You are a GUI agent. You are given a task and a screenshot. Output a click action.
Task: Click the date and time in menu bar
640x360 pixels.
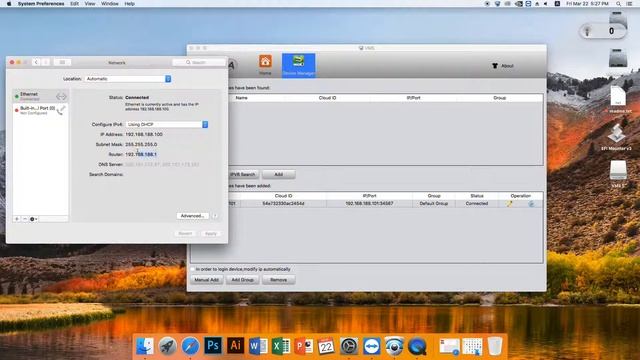[587, 4]
